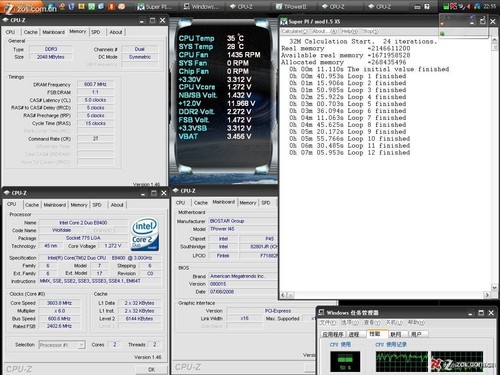Click Core Speed value 3603.8 MHz
Screen dimensions: 500x375
coord(59,303)
